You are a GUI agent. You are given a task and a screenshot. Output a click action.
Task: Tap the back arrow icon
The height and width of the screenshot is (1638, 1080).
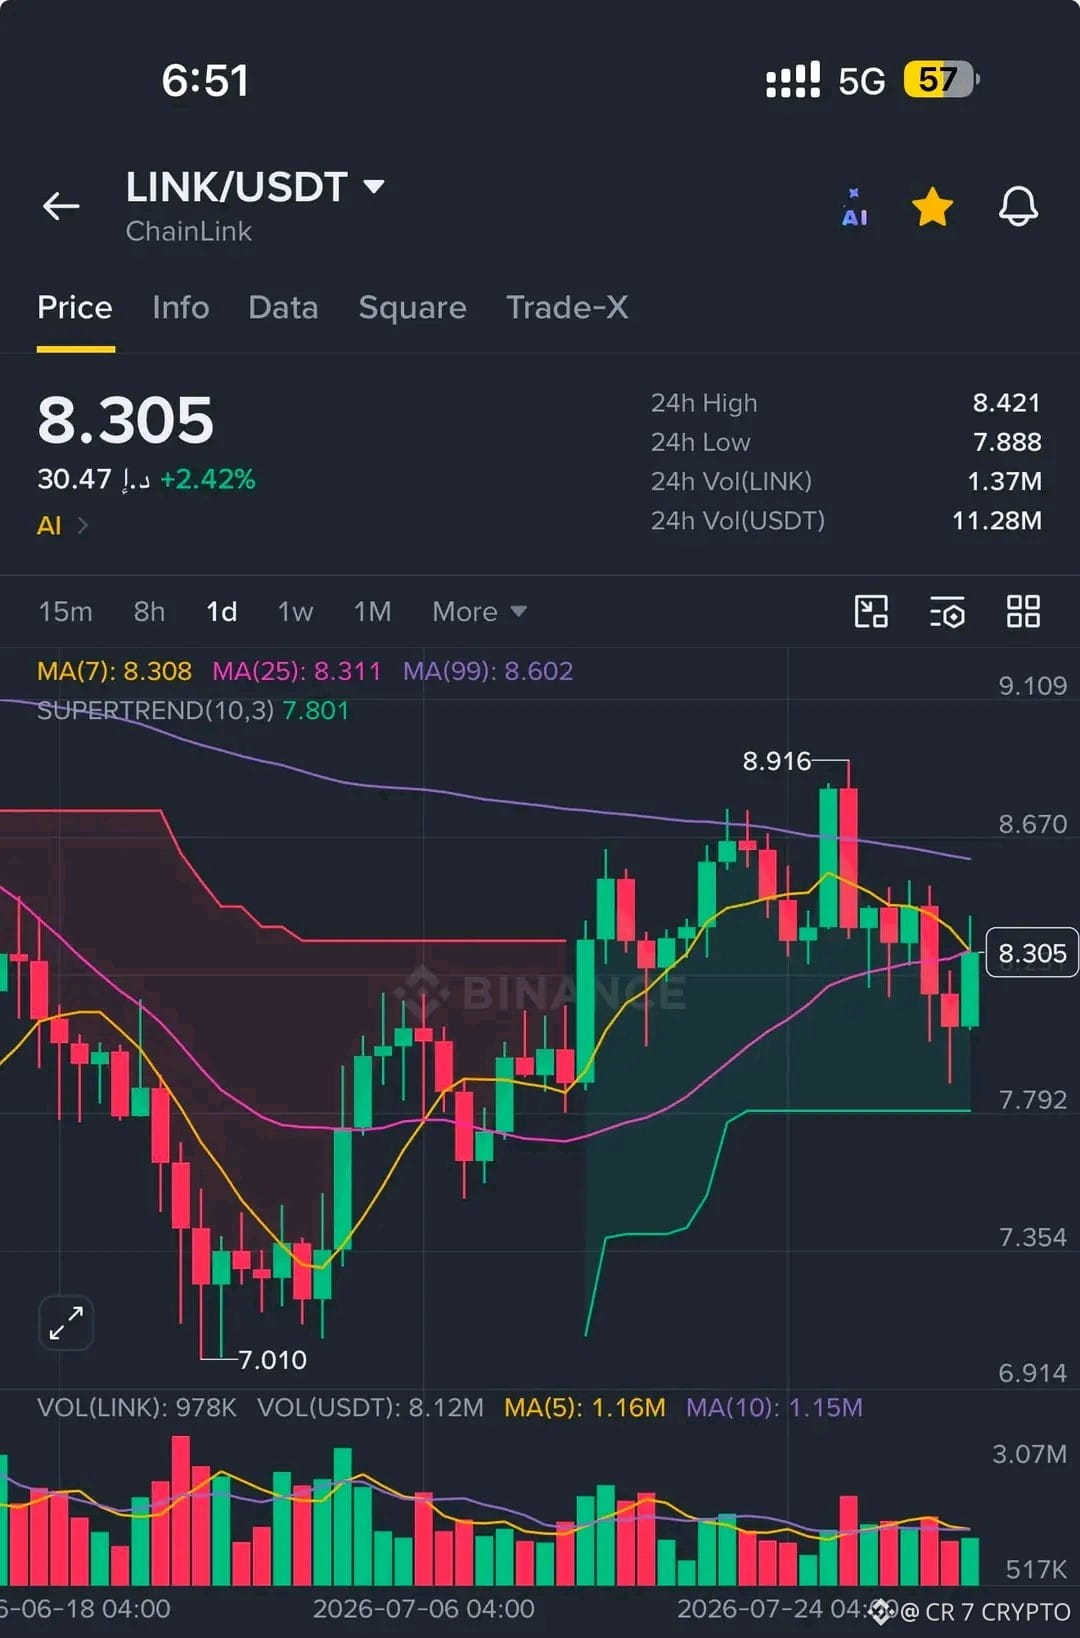click(x=61, y=206)
